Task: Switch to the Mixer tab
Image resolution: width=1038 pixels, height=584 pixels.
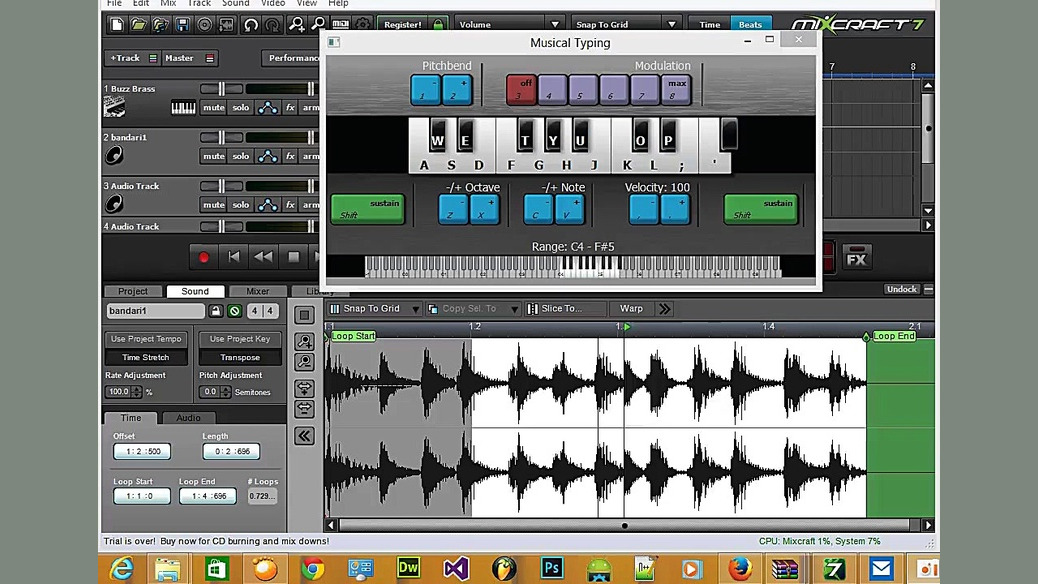Action: (257, 291)
